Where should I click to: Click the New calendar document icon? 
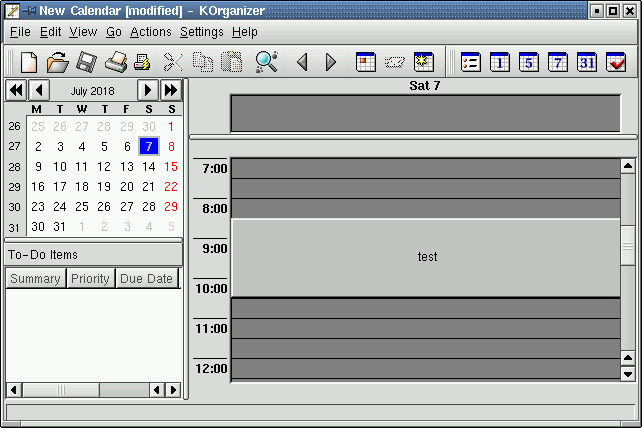(28, 62)
